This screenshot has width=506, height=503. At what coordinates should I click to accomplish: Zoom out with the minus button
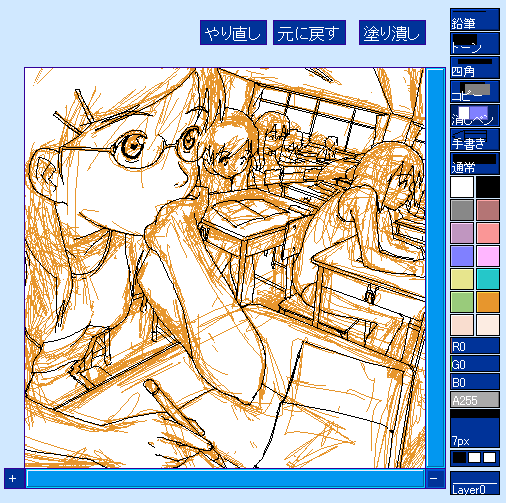pyautogui.click(x=433, y=479)
